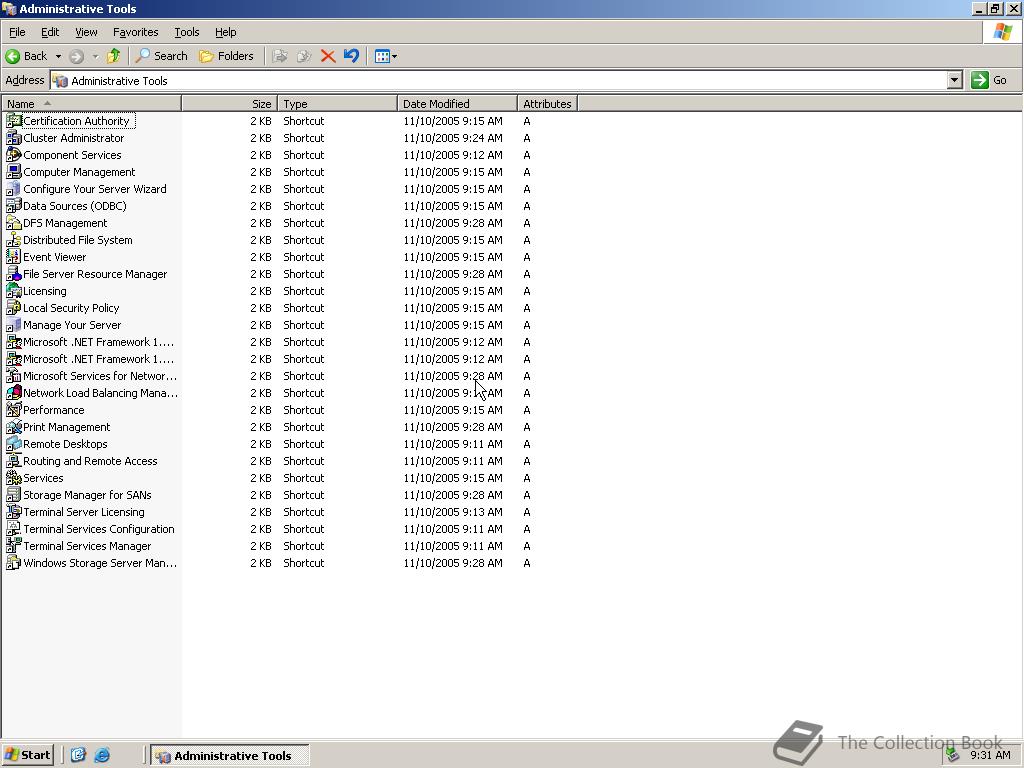This screenshot has height=768, width=1024.
Task: Select the Distributed File System icon
Action: click(x=13, y=240)
